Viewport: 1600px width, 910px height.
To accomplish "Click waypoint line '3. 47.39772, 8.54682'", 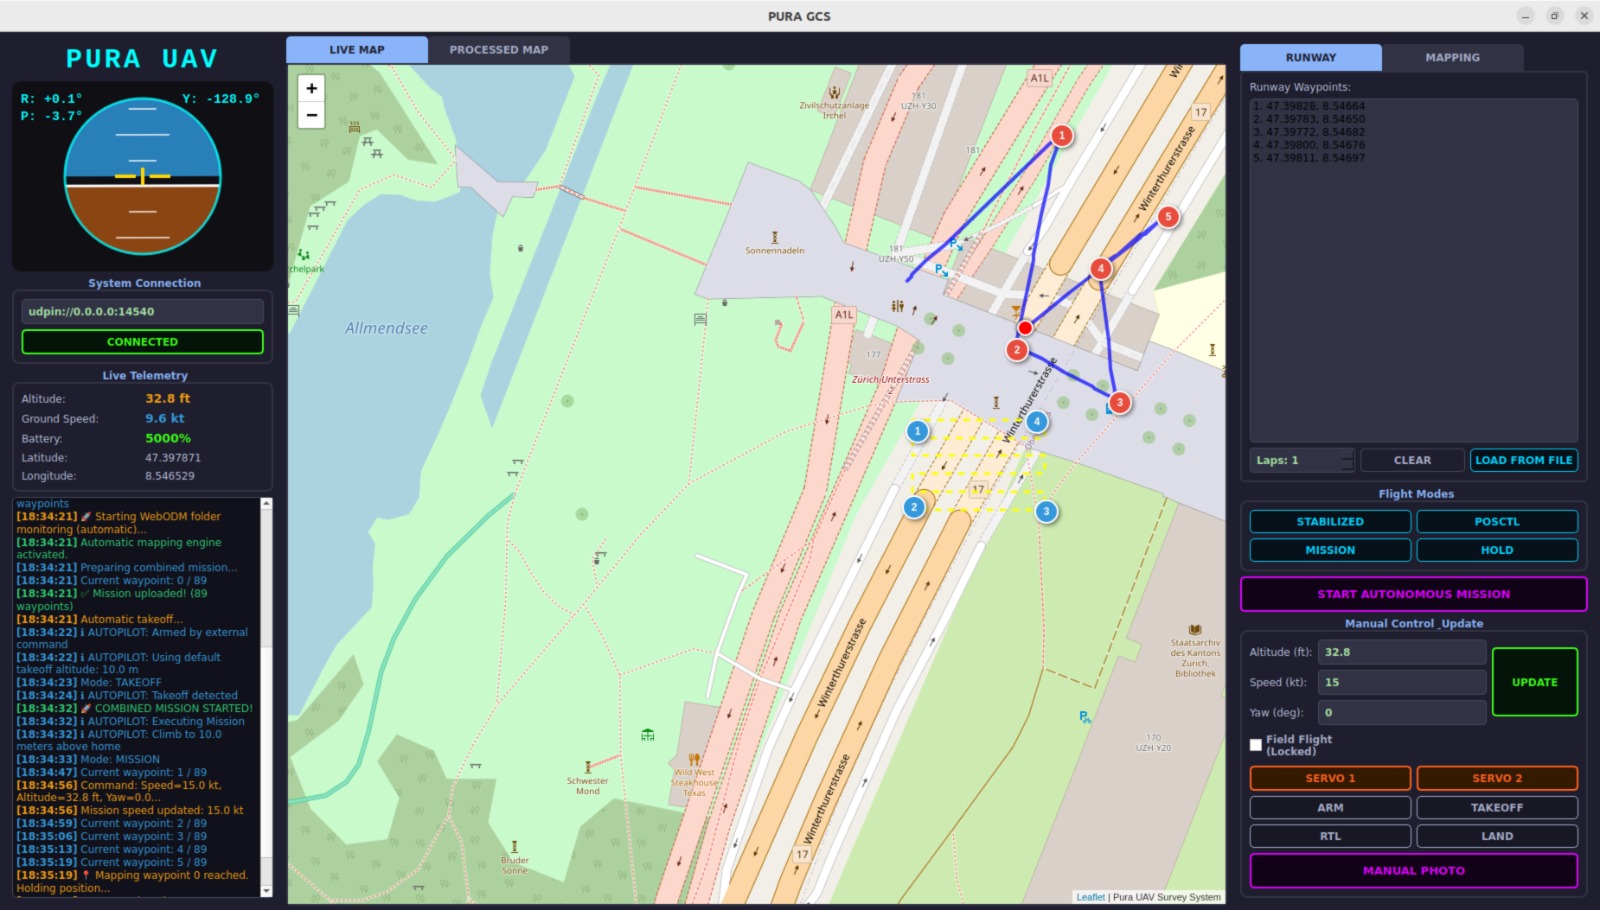I will point(1309,132).
